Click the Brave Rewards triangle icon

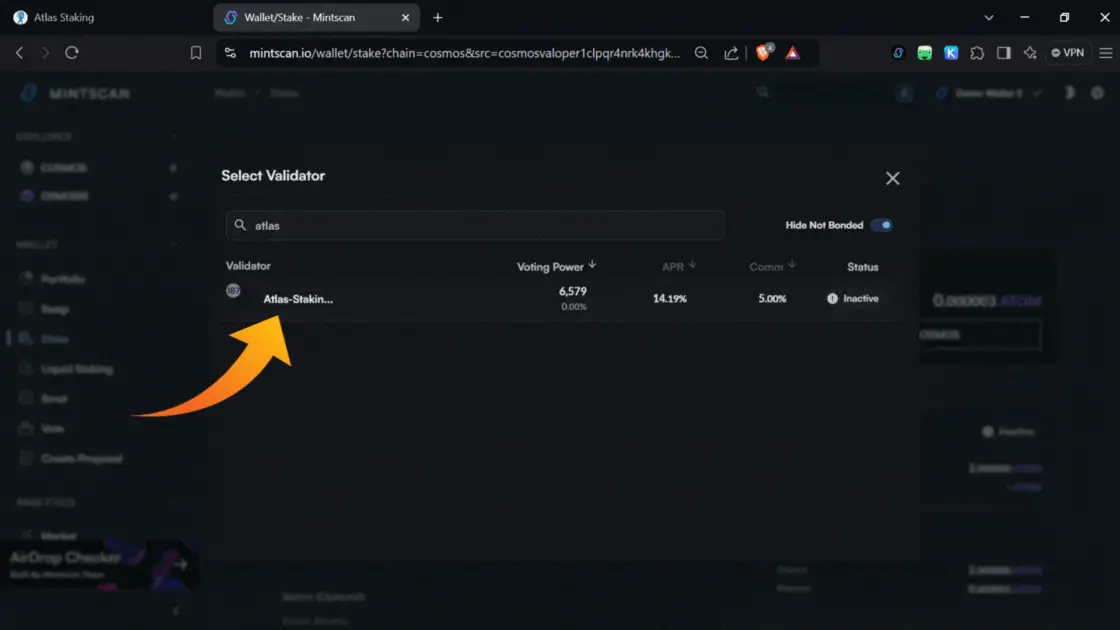point(792,53)
